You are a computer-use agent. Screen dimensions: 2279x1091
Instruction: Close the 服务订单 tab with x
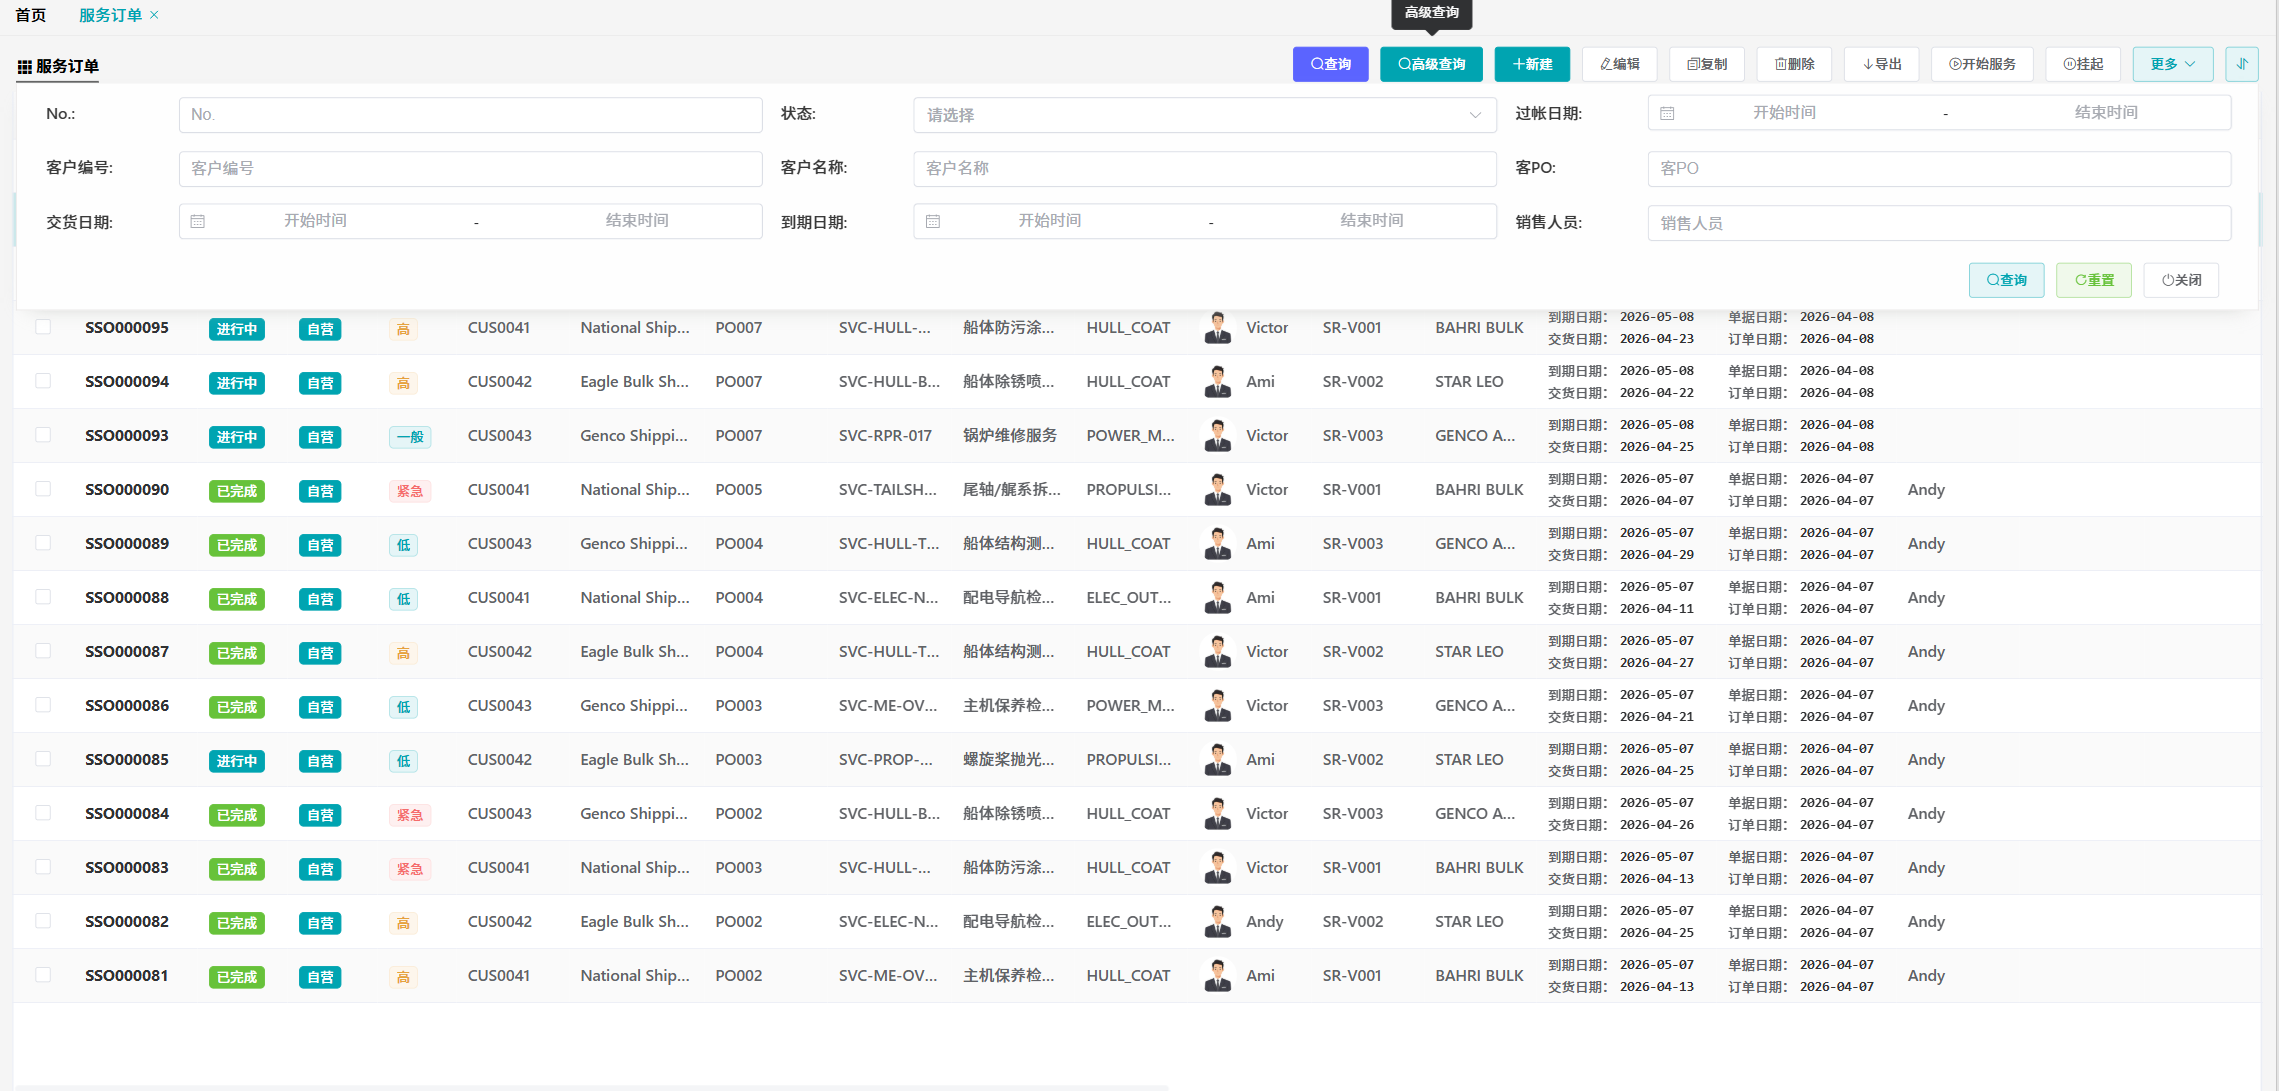pos(154,15)
